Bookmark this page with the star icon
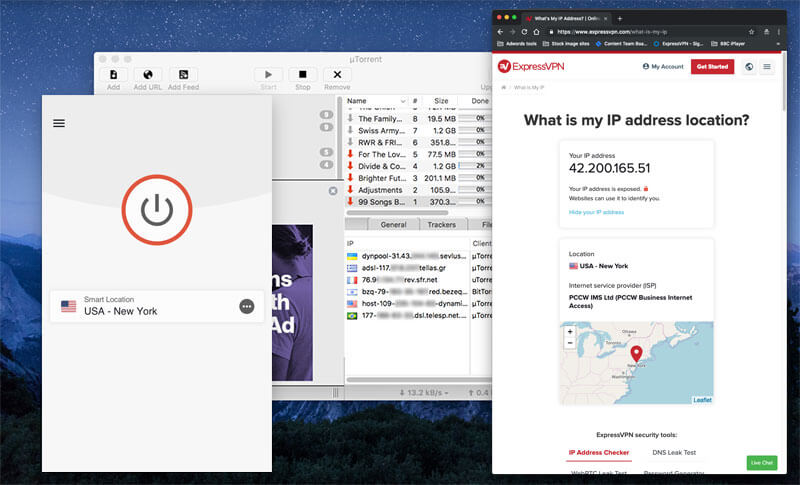 click(752, 32)
